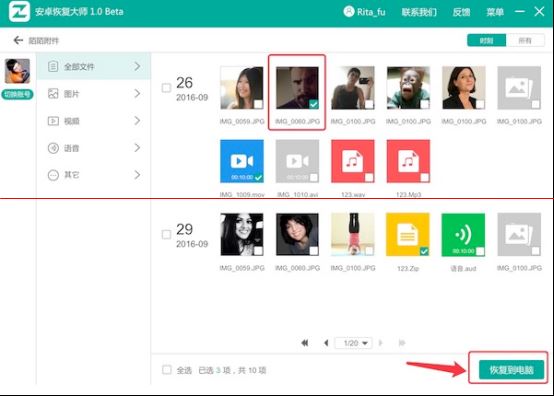Open the red audio file 123.Mp3
Viewport: 554px width, 396px height.
click(408, 161)
